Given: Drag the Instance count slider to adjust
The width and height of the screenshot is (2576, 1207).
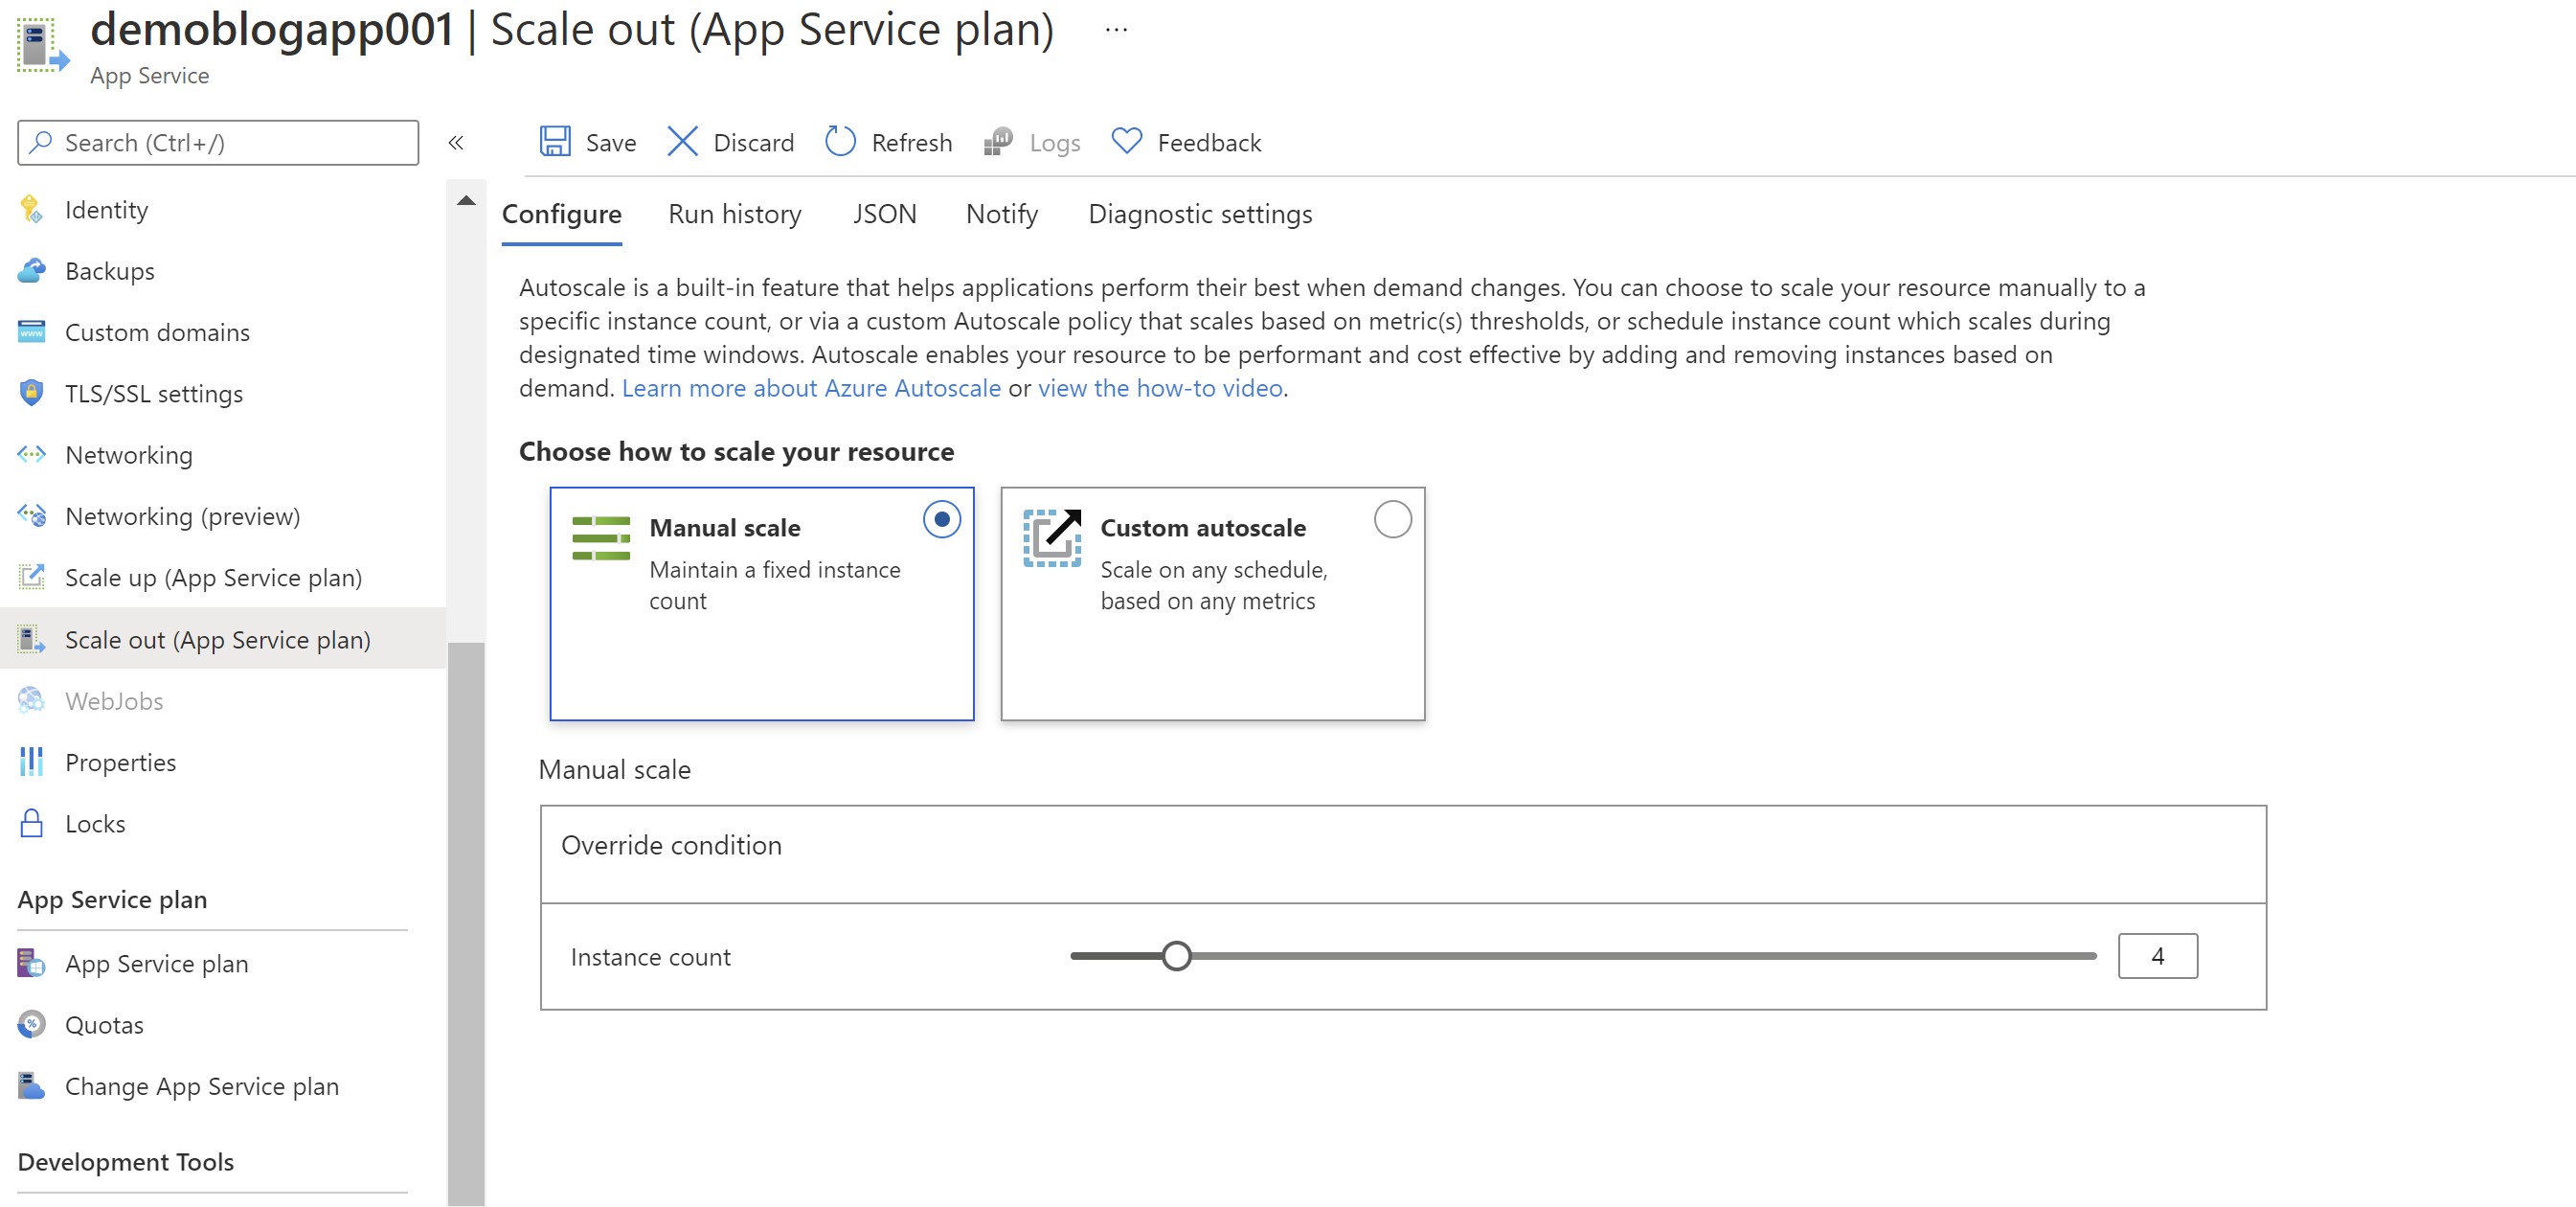Looking at the screenshot, I should click(1180, 955).
